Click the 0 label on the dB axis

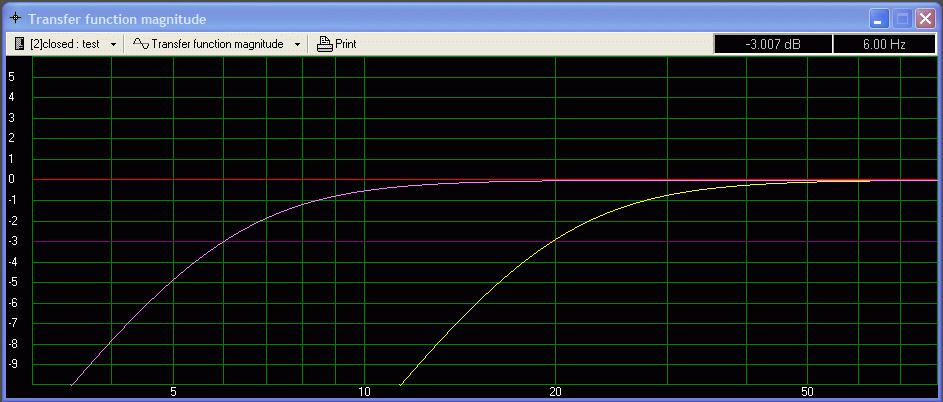(12, 179)
